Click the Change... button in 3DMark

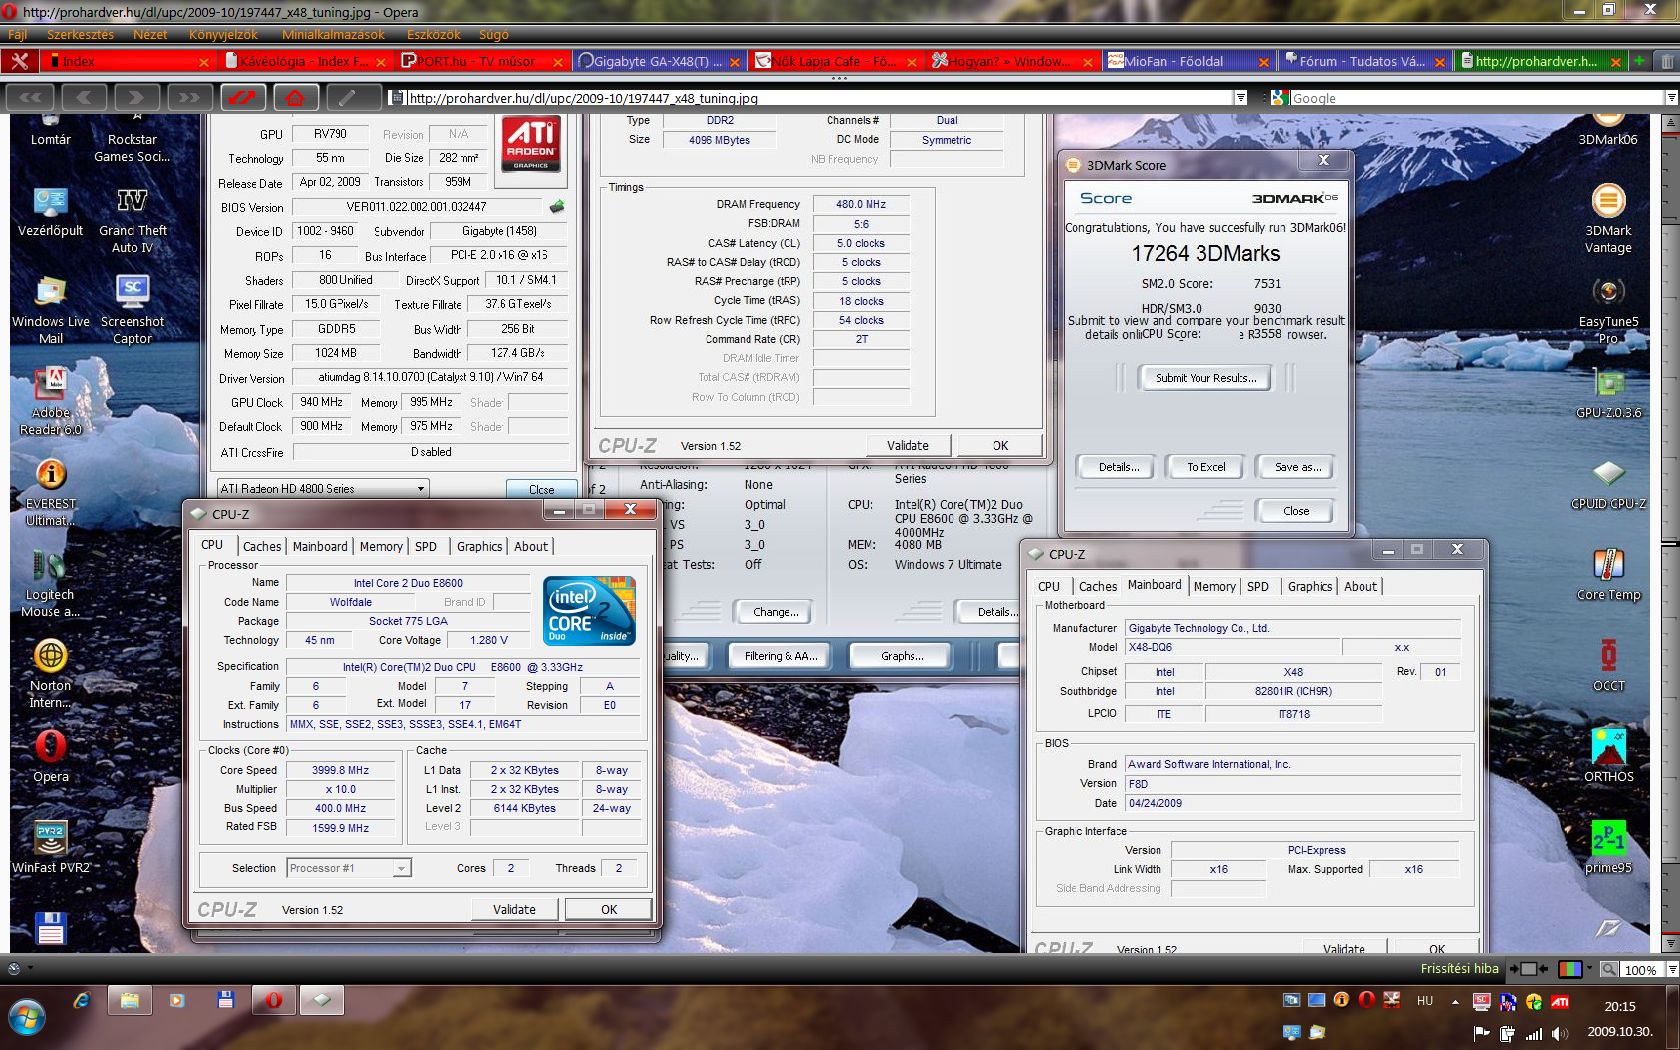click(x=776, y=612)
